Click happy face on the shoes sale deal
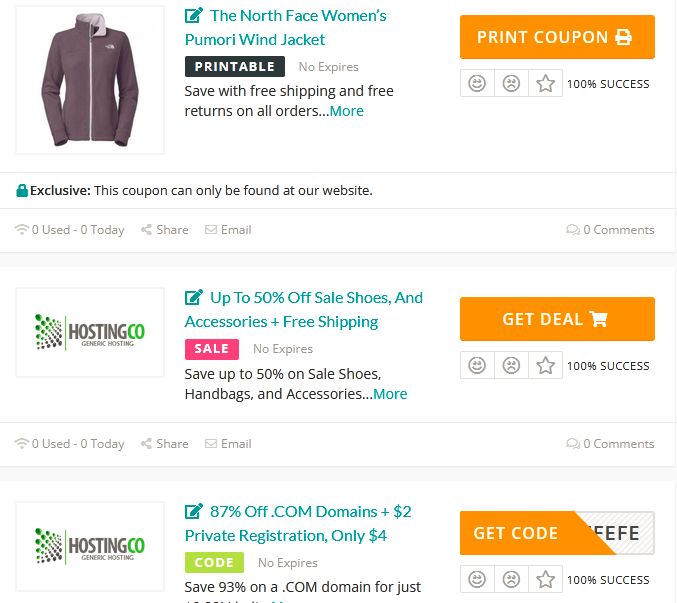 [477, 366]
